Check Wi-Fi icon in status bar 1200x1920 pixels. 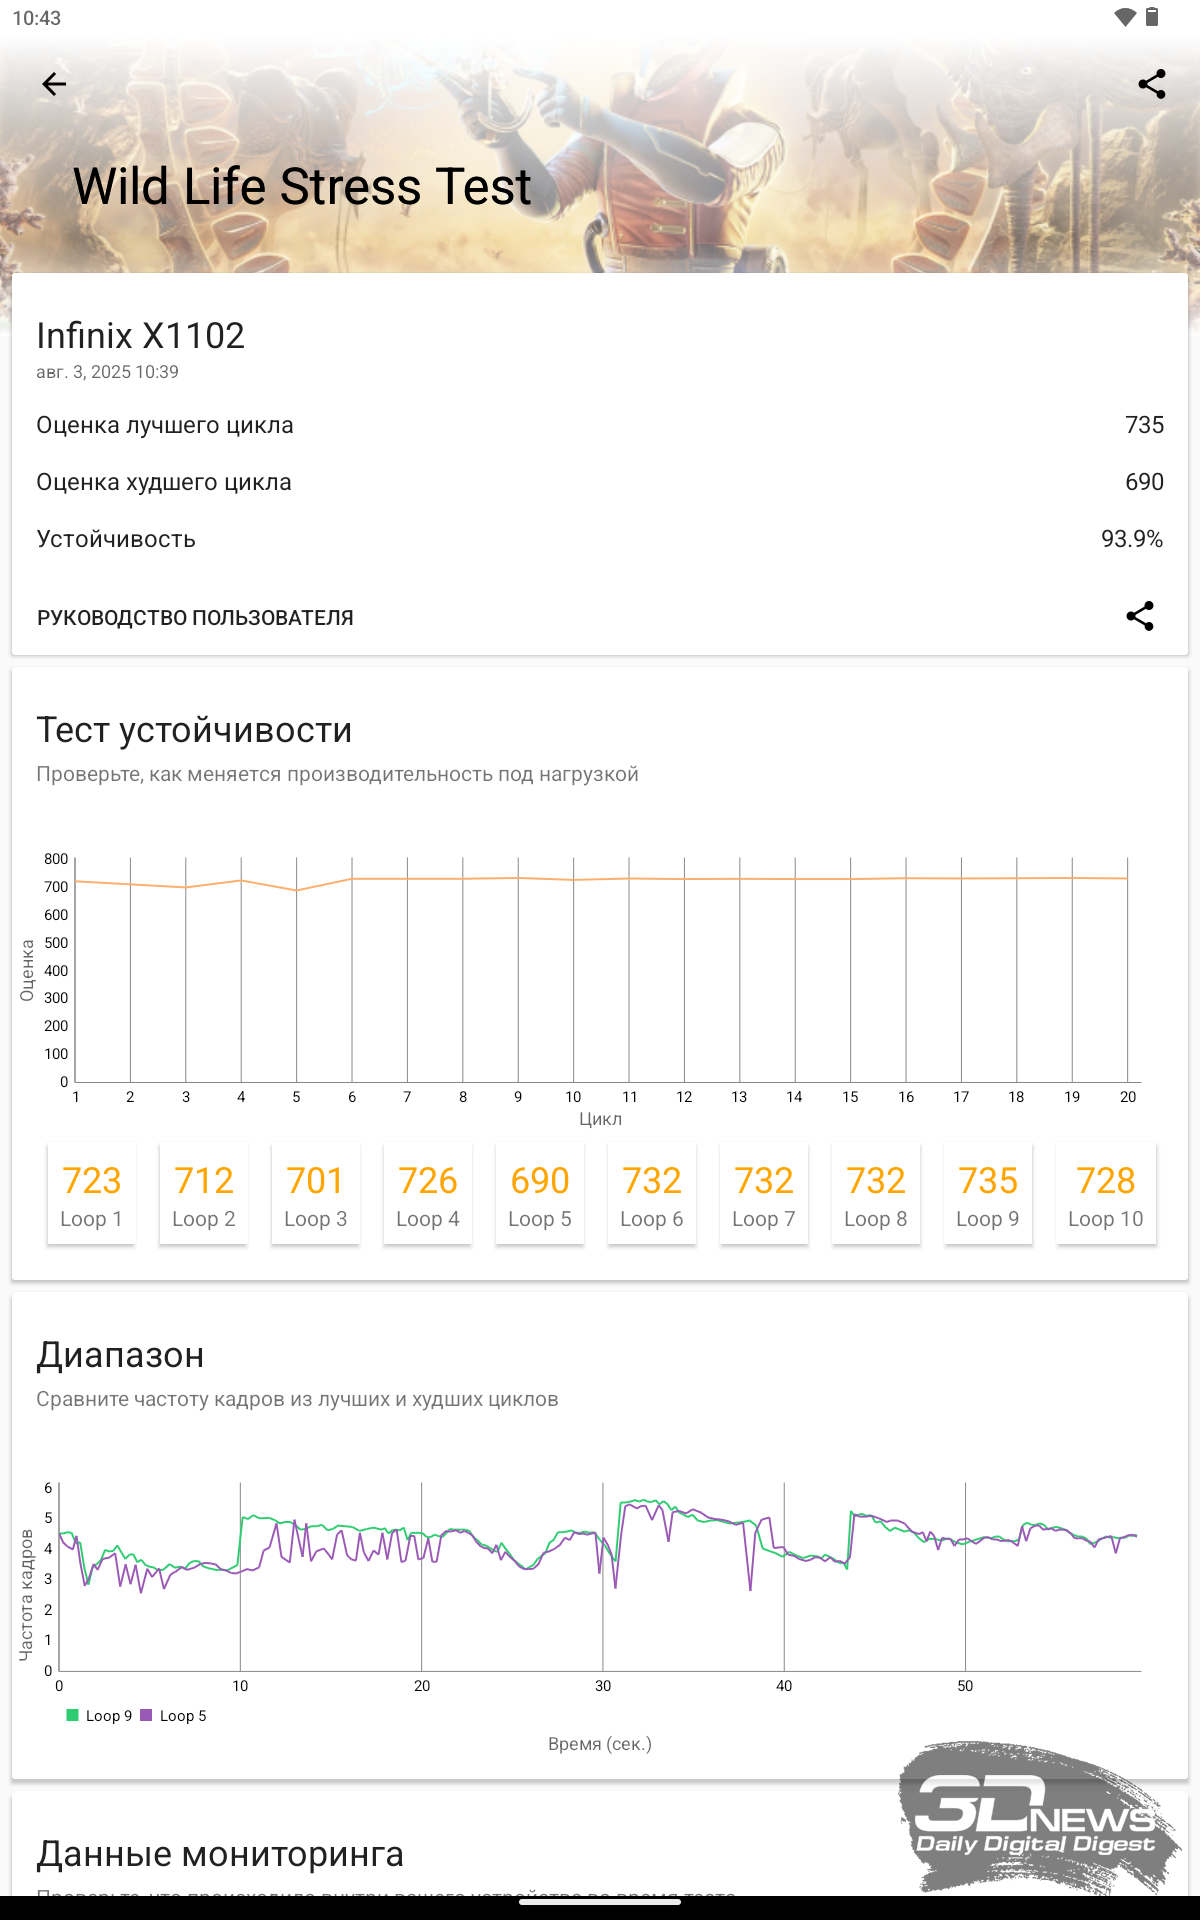1125,17
